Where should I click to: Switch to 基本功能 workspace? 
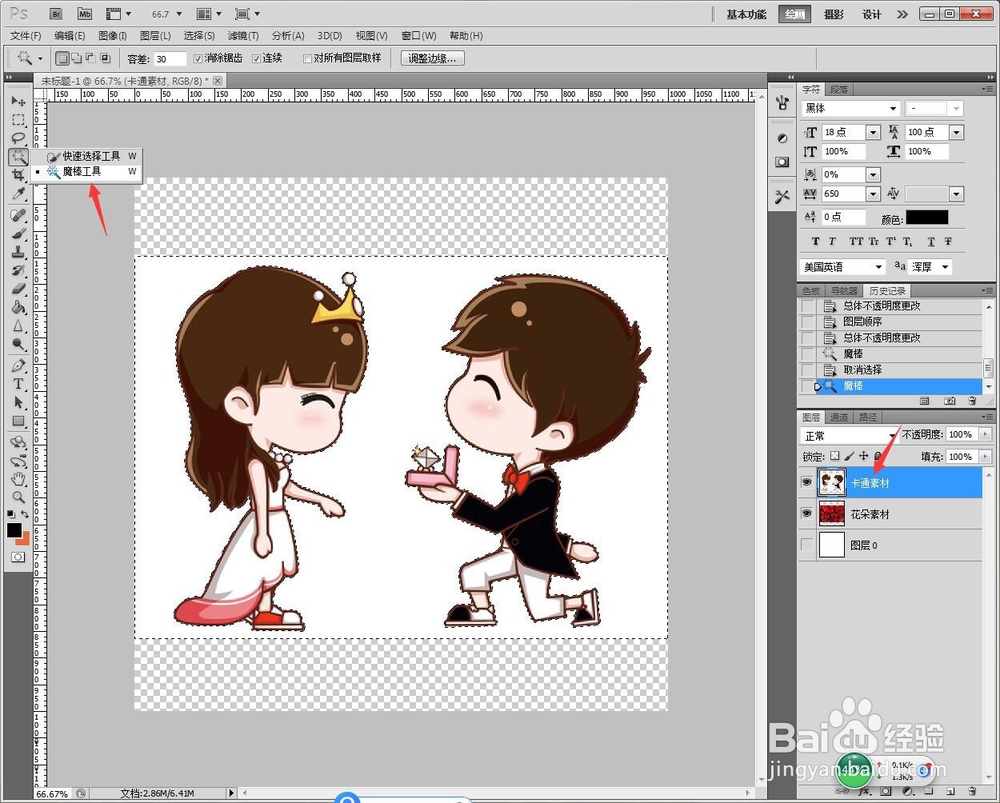pyautogui.click(x=746, y=14)
